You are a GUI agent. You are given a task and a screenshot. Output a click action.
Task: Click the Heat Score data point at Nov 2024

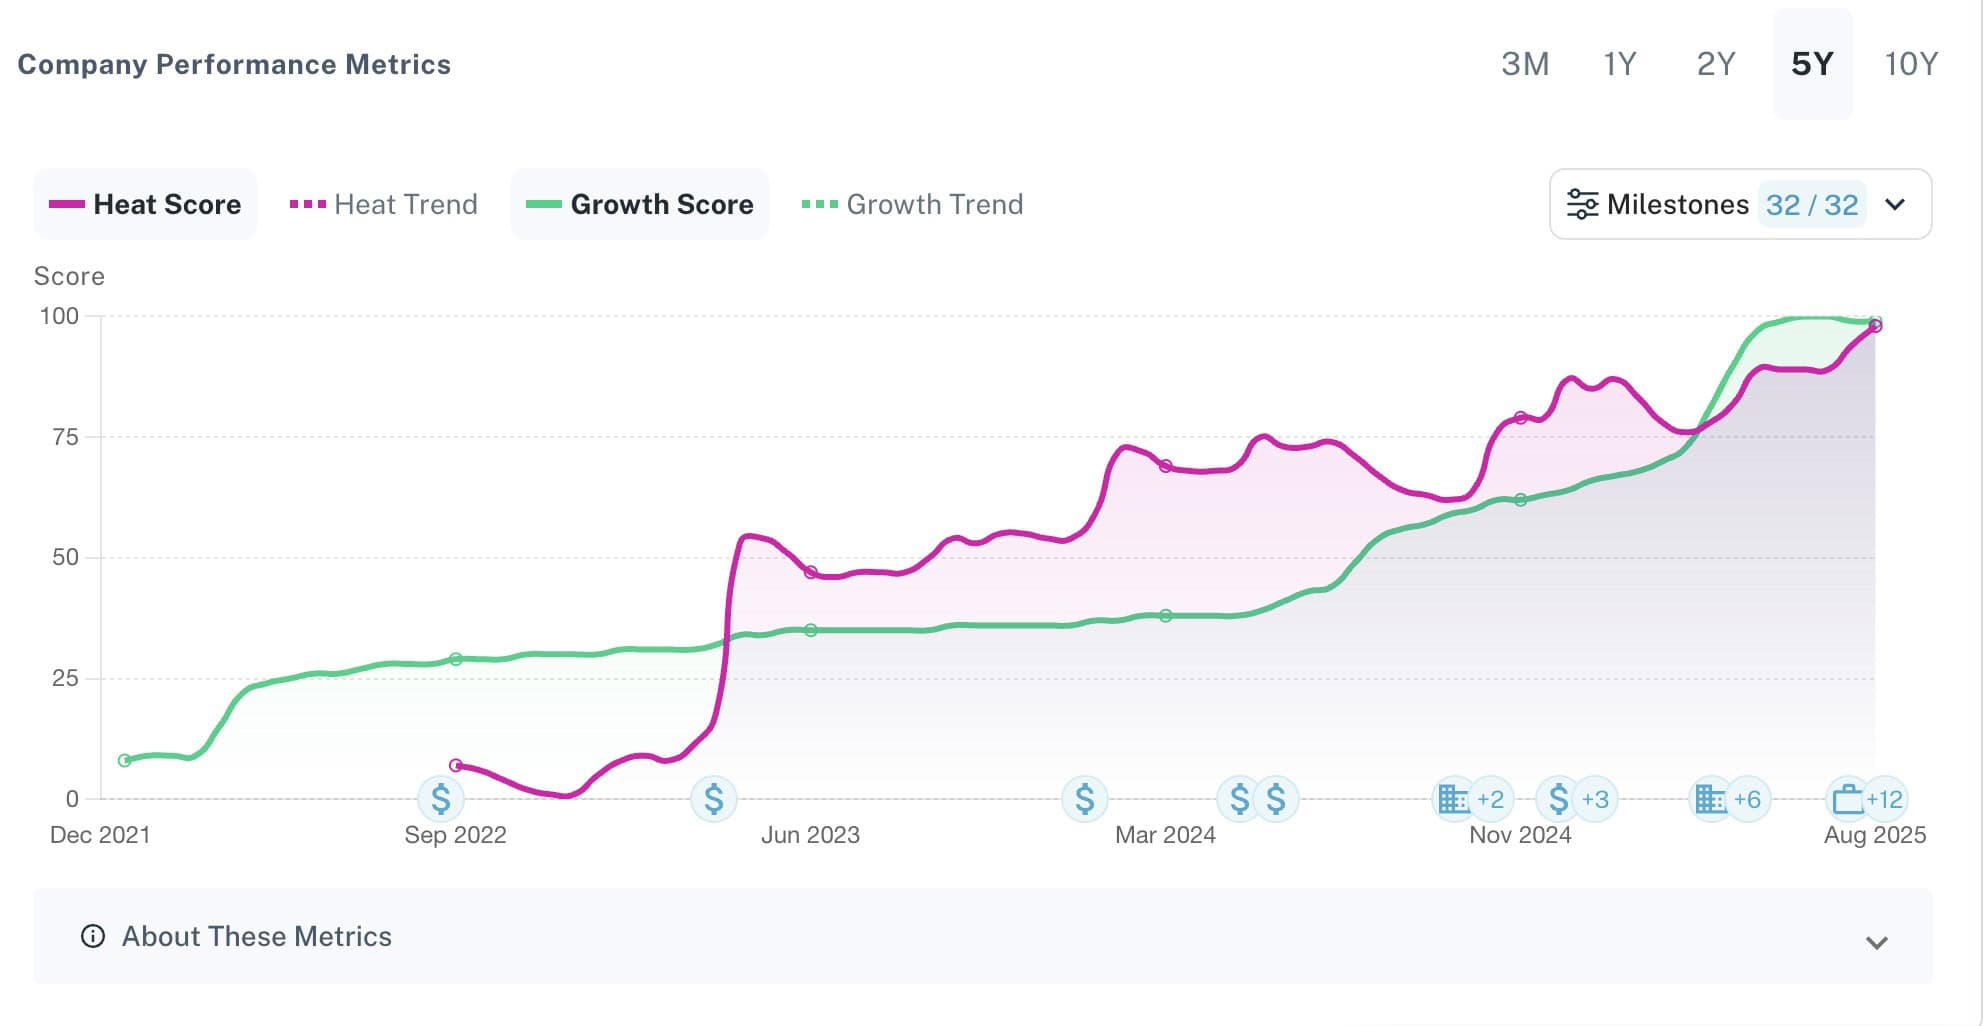(1521, 418)
